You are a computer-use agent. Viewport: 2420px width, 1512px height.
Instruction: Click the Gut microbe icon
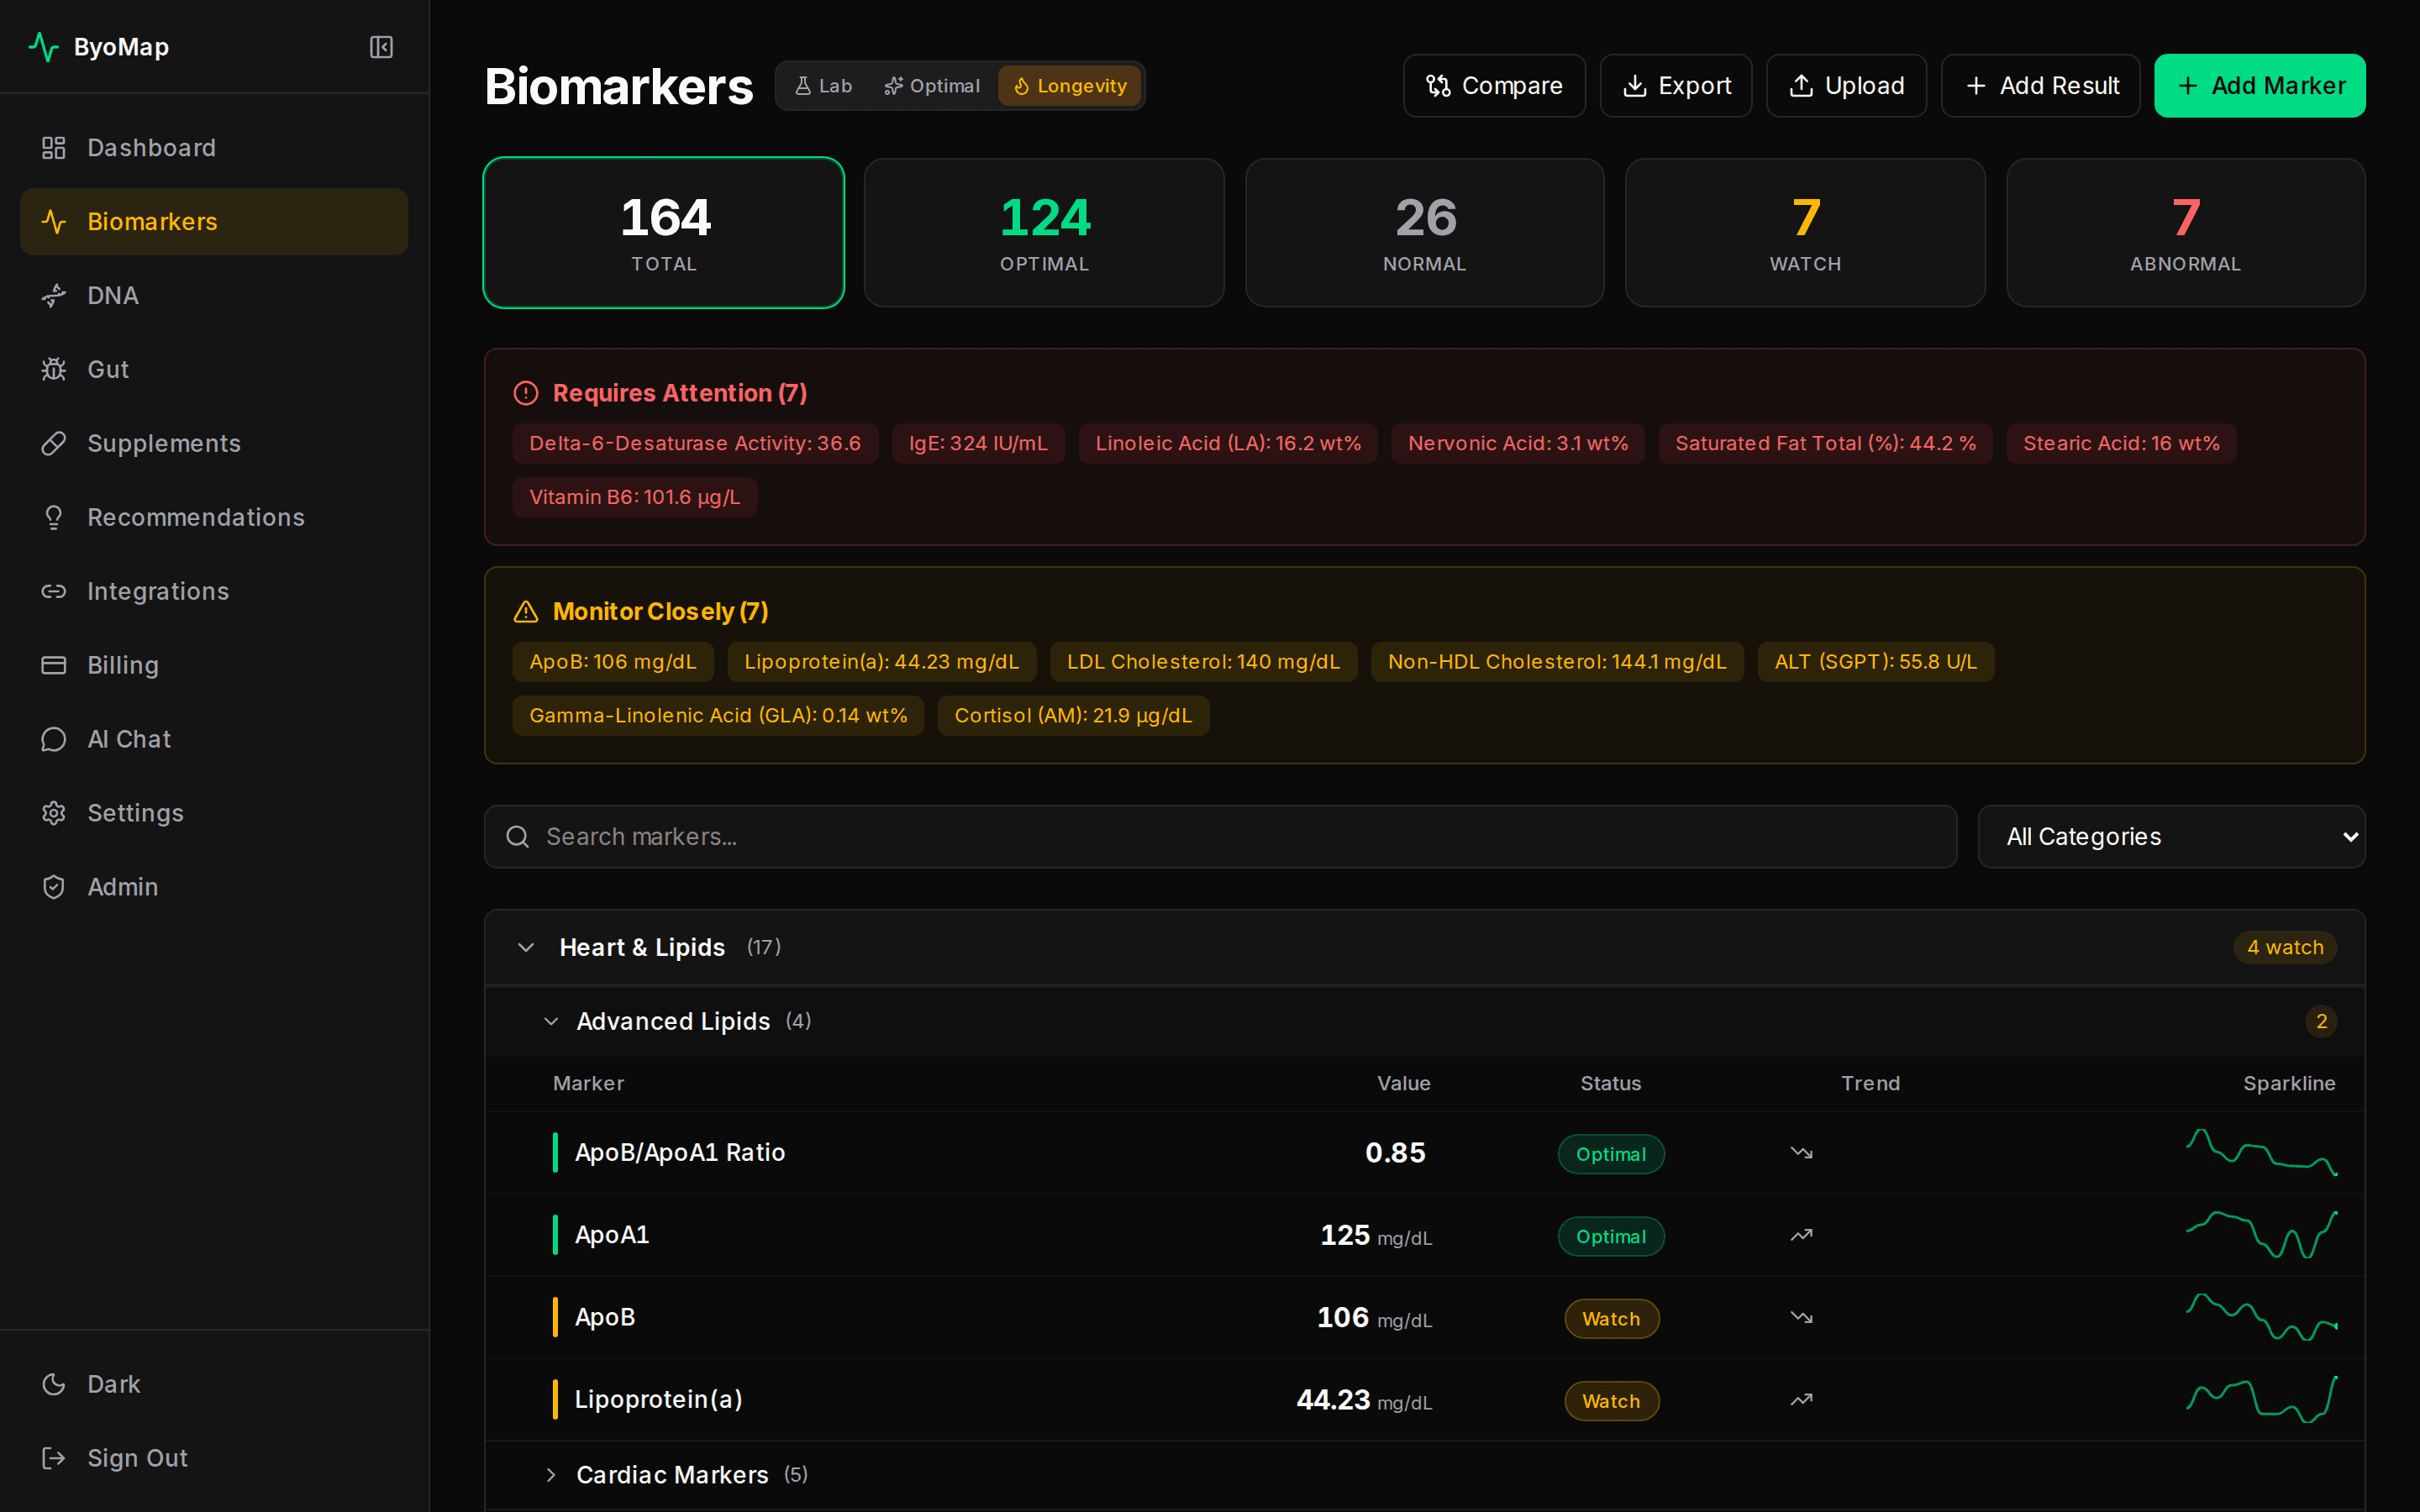pos(53,369)
